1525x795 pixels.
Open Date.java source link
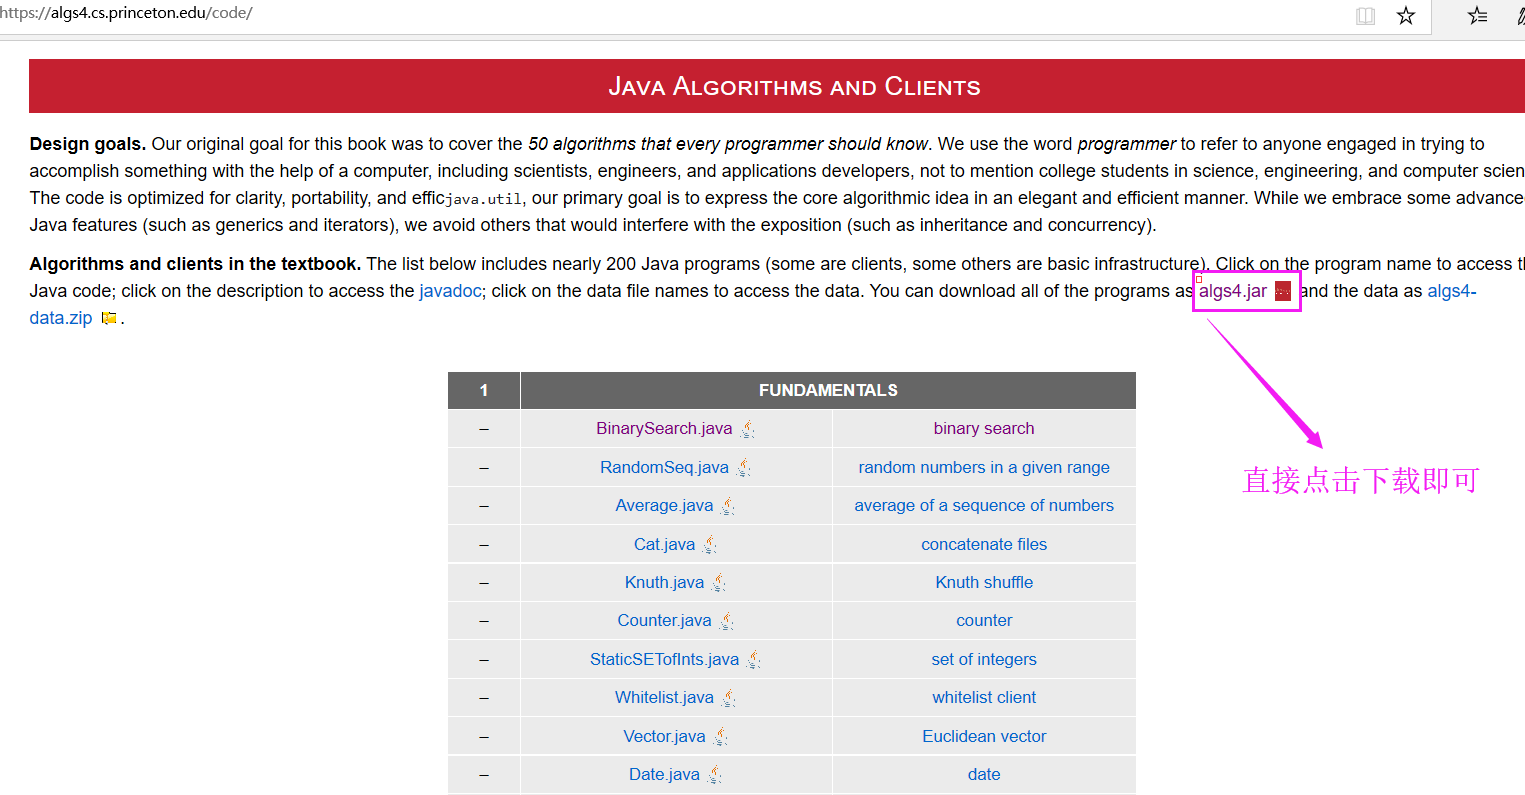(x=664, y=774)
